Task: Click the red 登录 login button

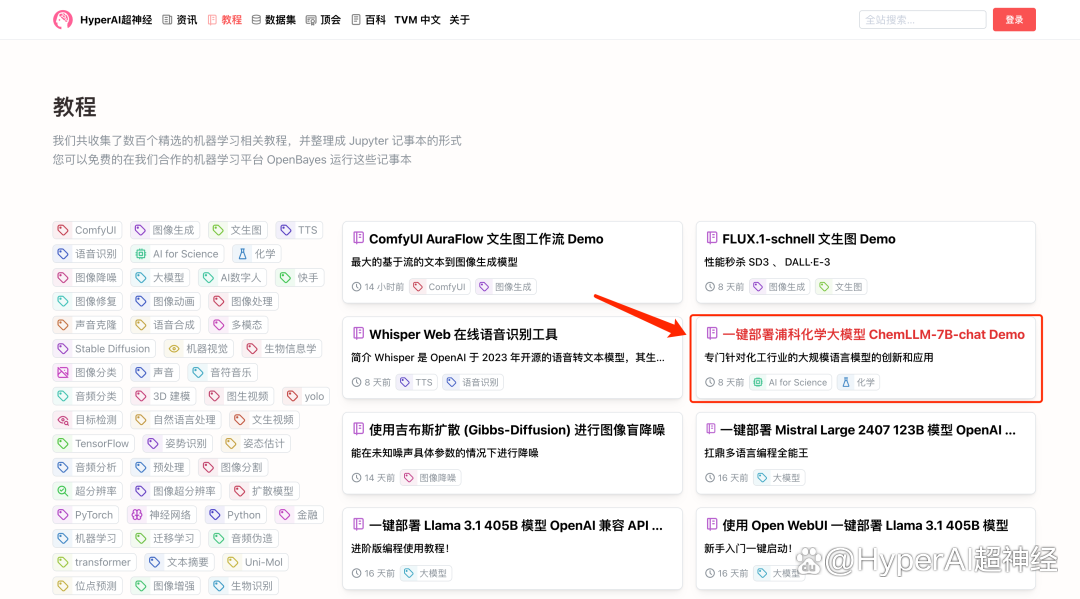Action: (x=1014, y=20)
